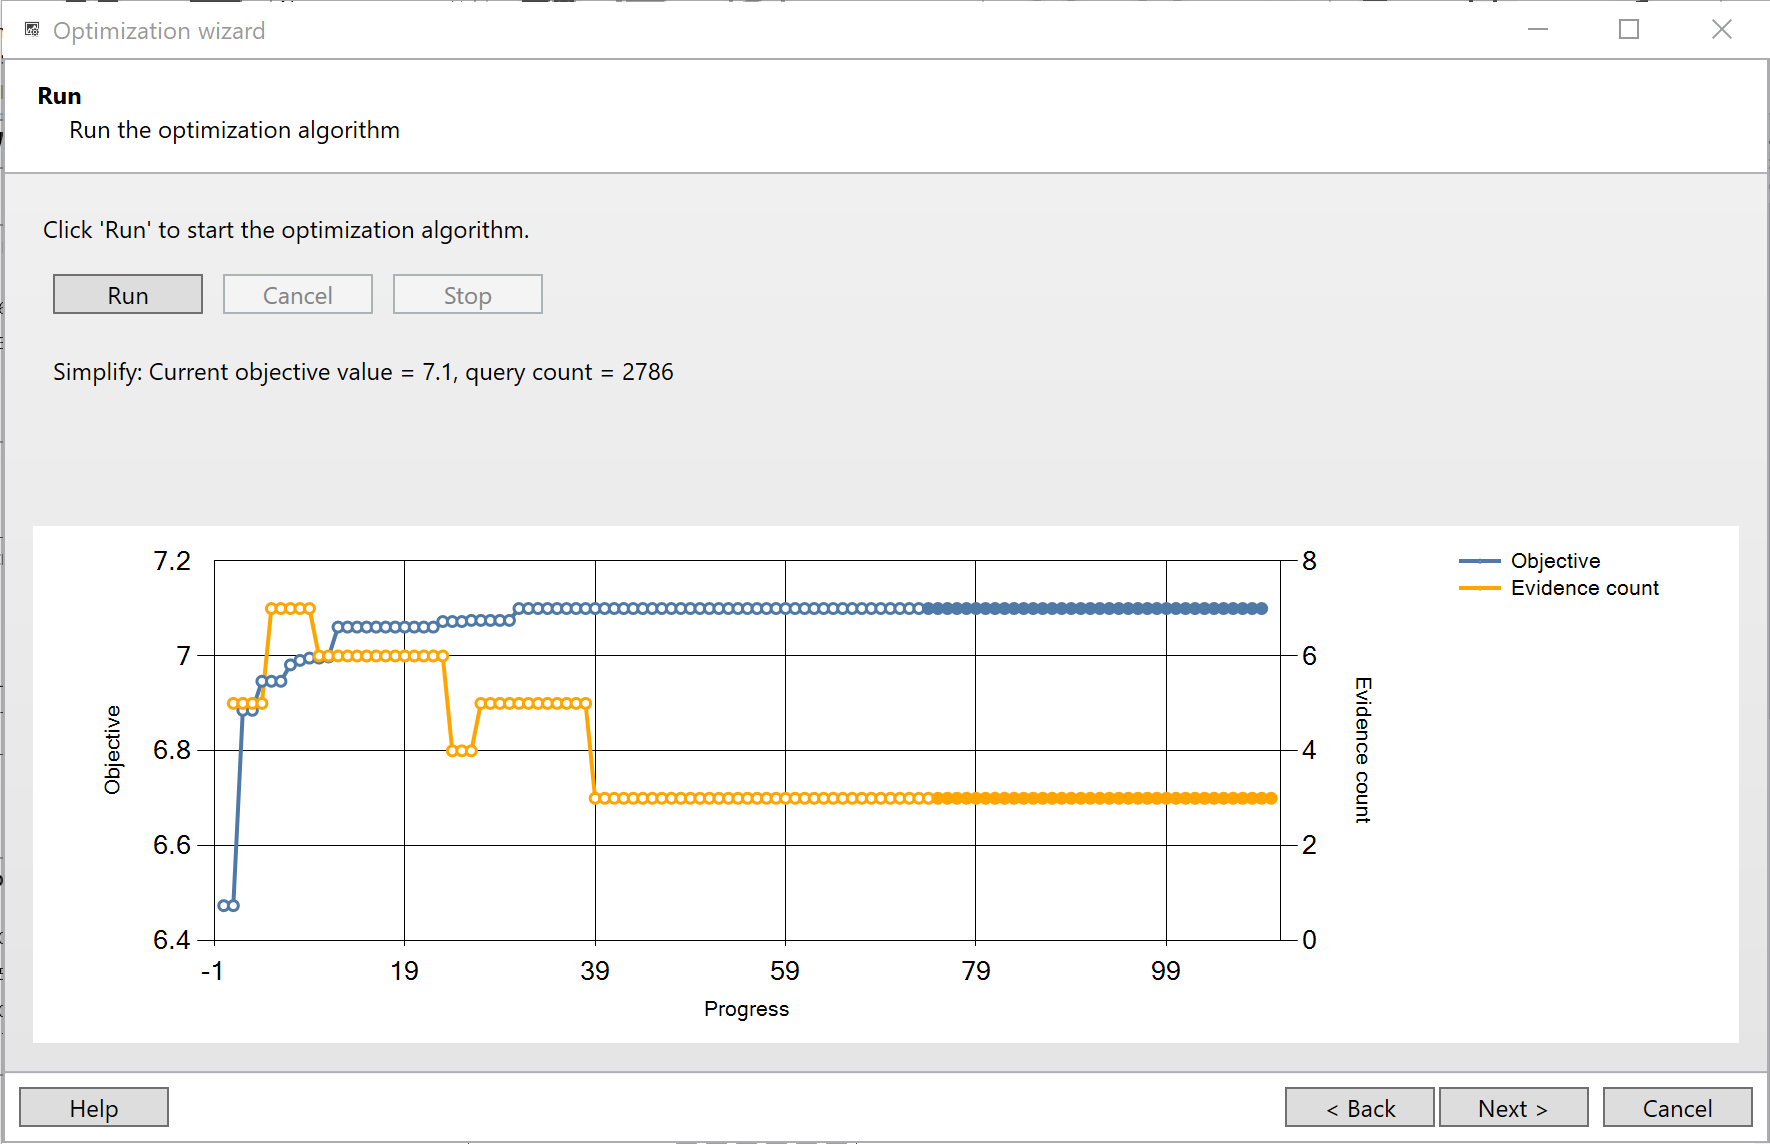Click the maximize window icon

pos(1628,30)
